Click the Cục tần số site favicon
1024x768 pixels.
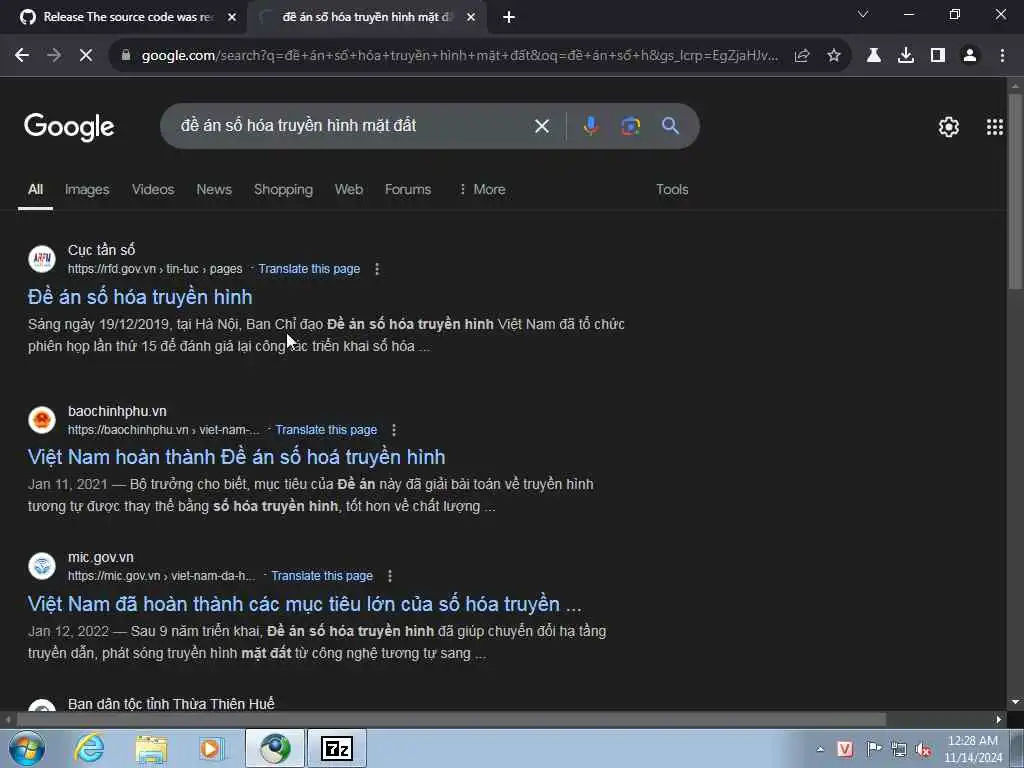pyautogui.click(x=42, y=259)
